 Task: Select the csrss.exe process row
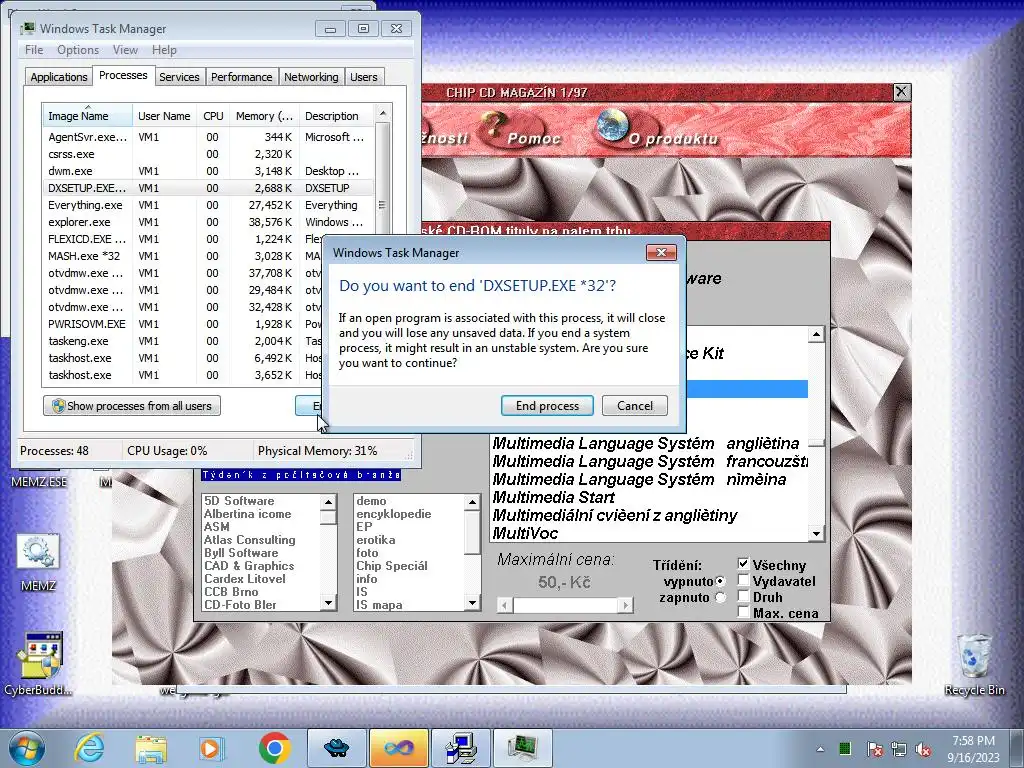(208, 154)
